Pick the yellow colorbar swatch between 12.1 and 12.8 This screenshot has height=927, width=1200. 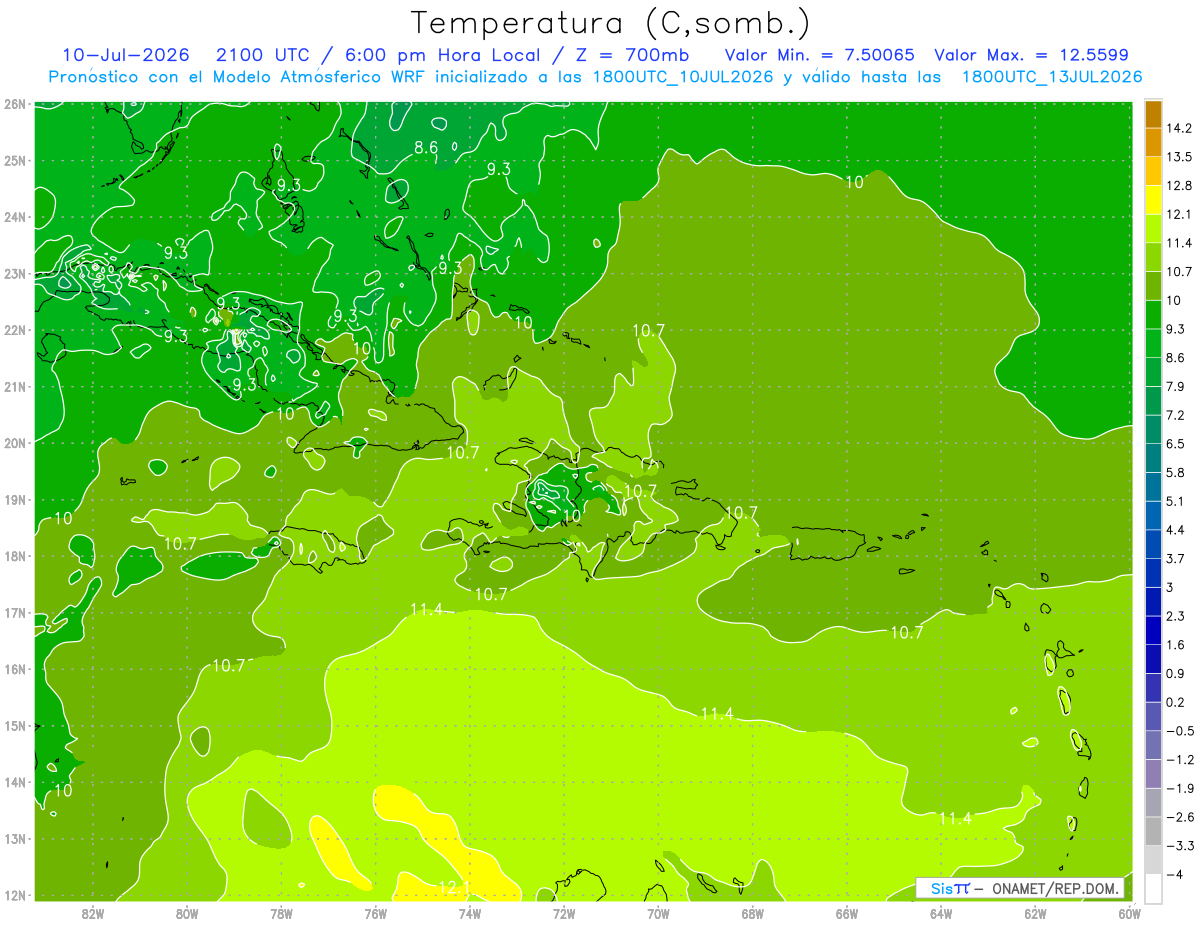pyautogui.click(x=1153, y=200)
